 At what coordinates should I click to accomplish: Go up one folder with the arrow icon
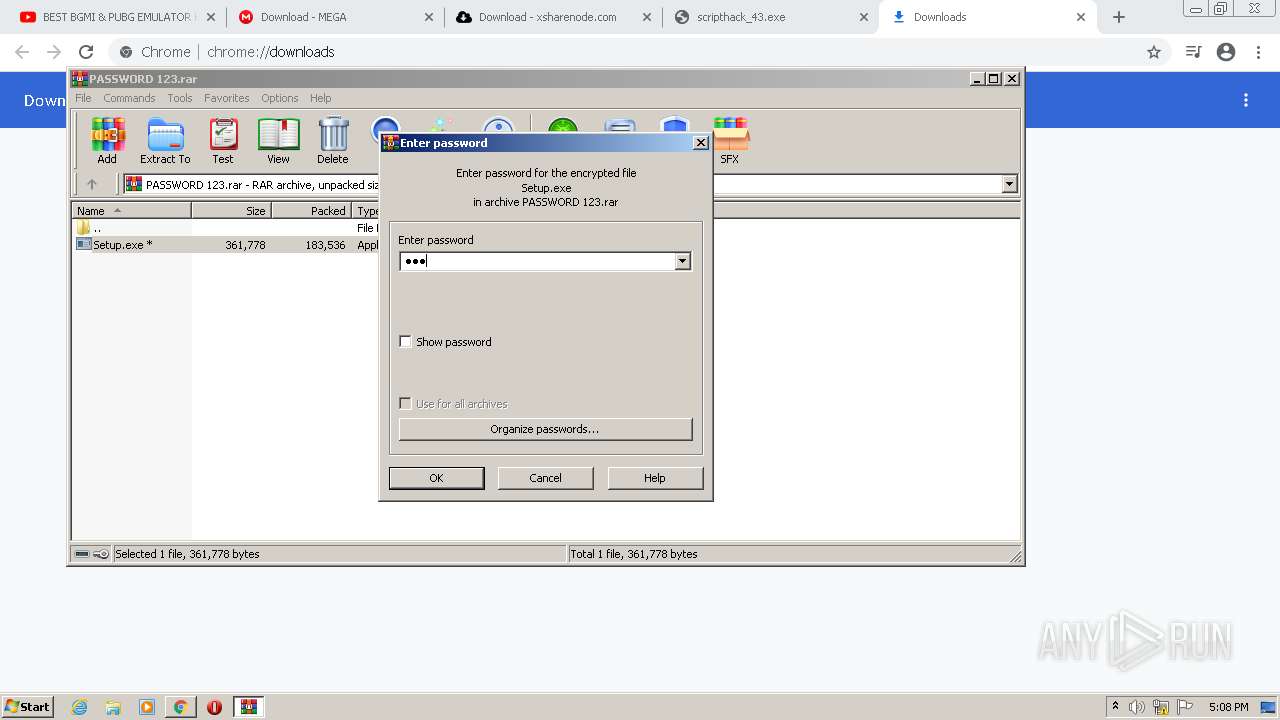coord(92,184)
